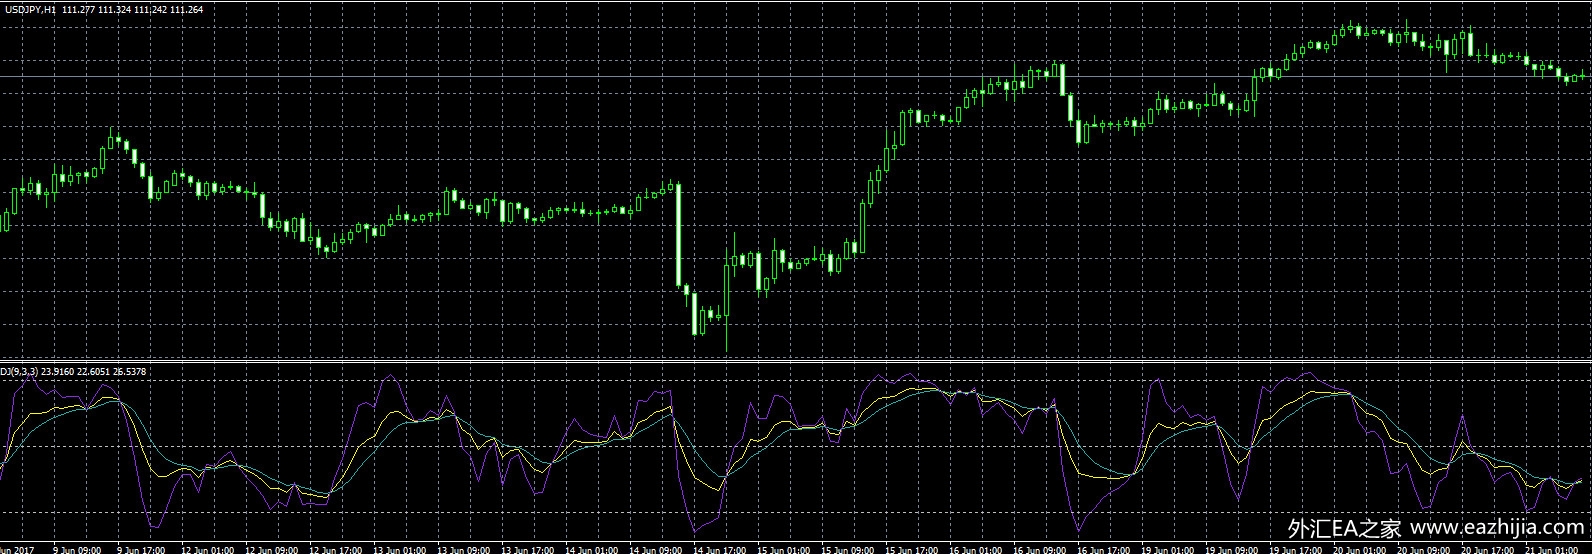Image resolution: width=1592 pixels, height=554 pixels.
Task: Click the 15 Jun 09:00 time label
Action: click(x=846, y=549)
